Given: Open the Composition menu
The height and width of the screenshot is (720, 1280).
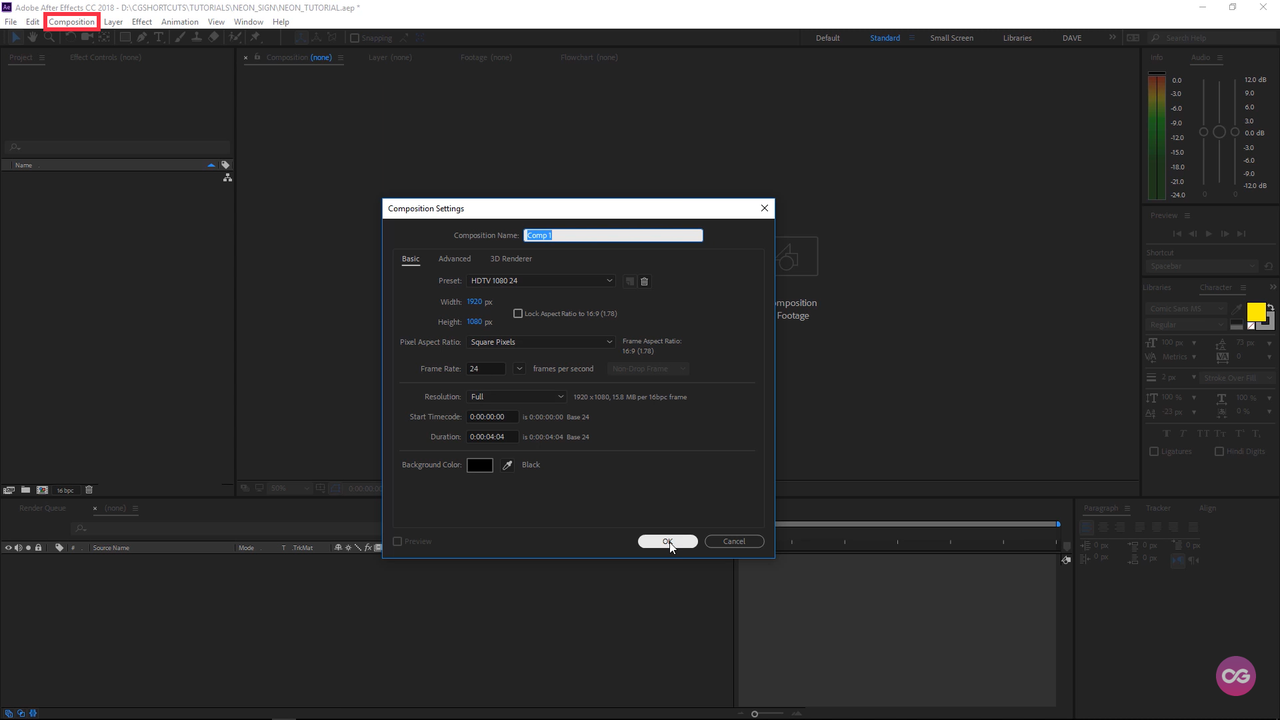Looking at the screenshot, I should pyautogui.click(x=71, y=21).
